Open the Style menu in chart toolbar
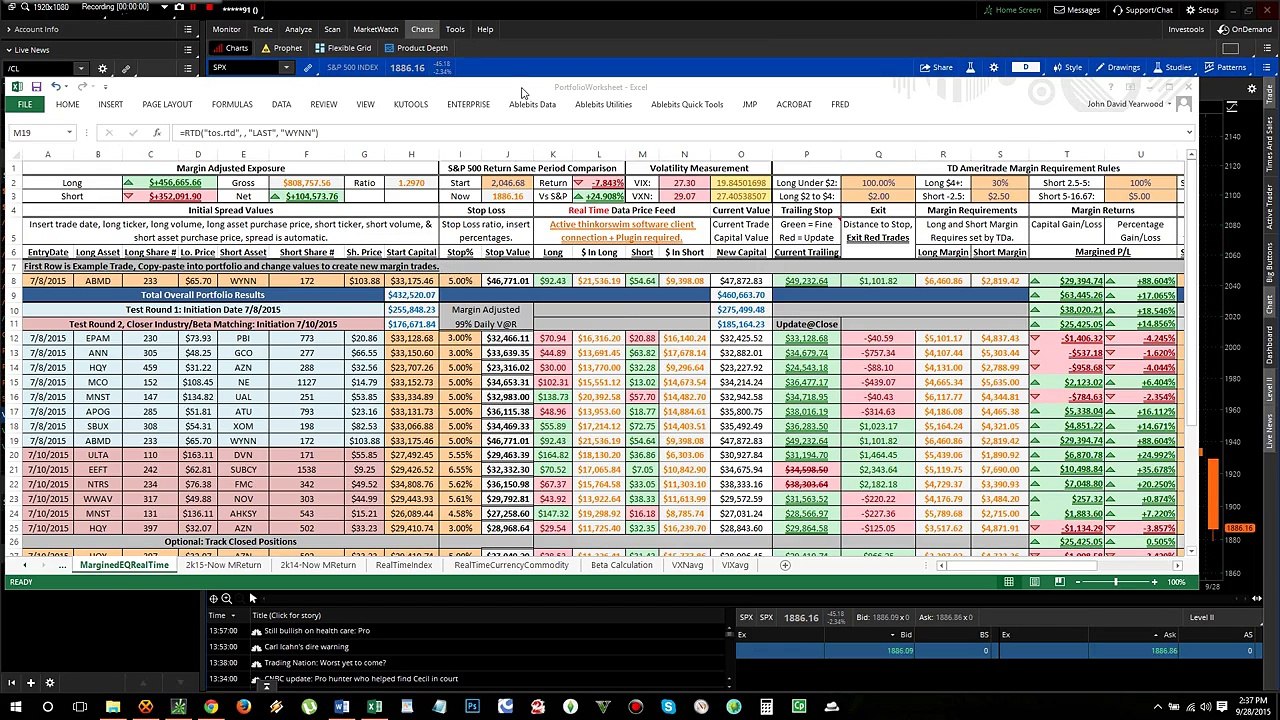The height and width of the screenshot is (720, 1280). tap(1068, 67)
